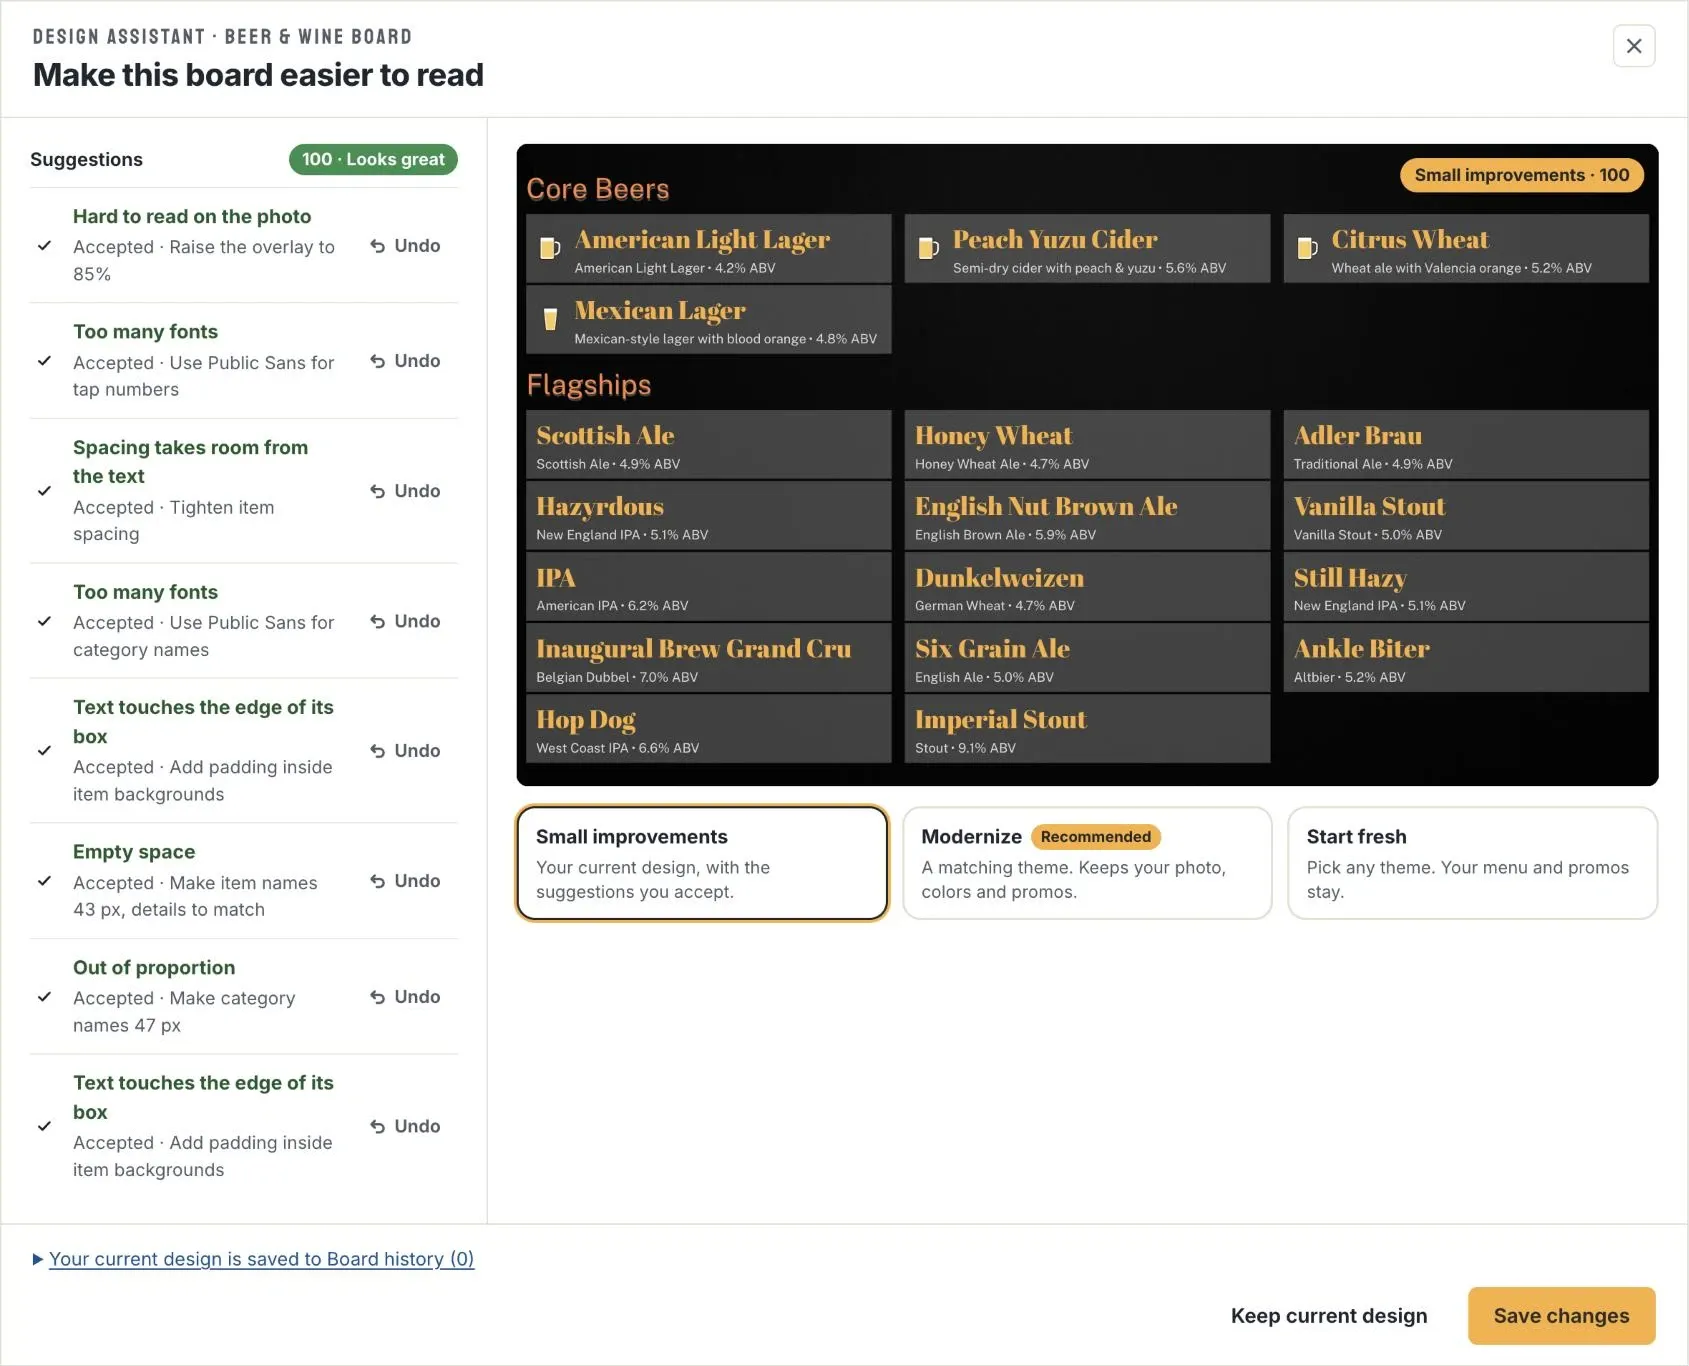Click the Imperial Stout item in preview

[1087, 729]
